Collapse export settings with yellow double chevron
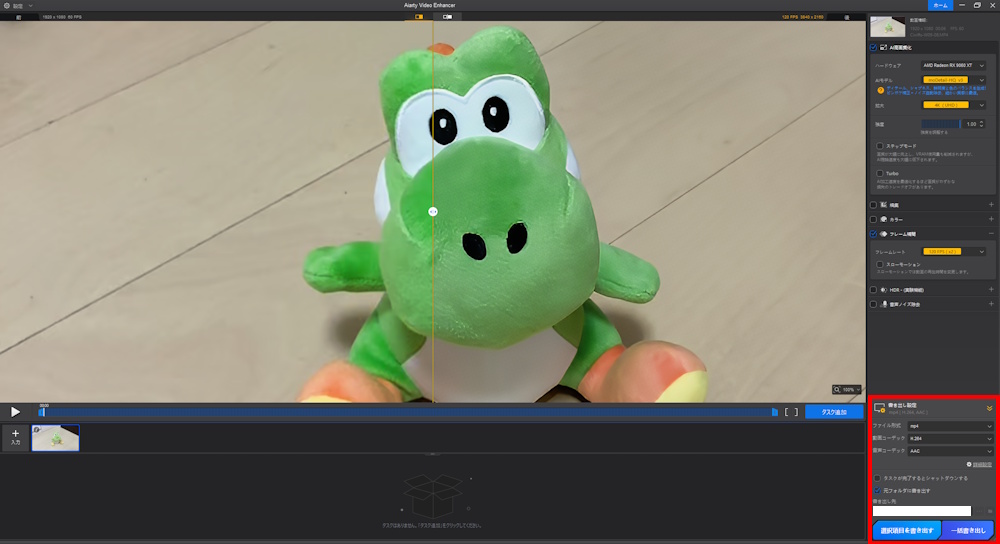The height and width of the screenshot is (544, 1000). coord(989,408)
